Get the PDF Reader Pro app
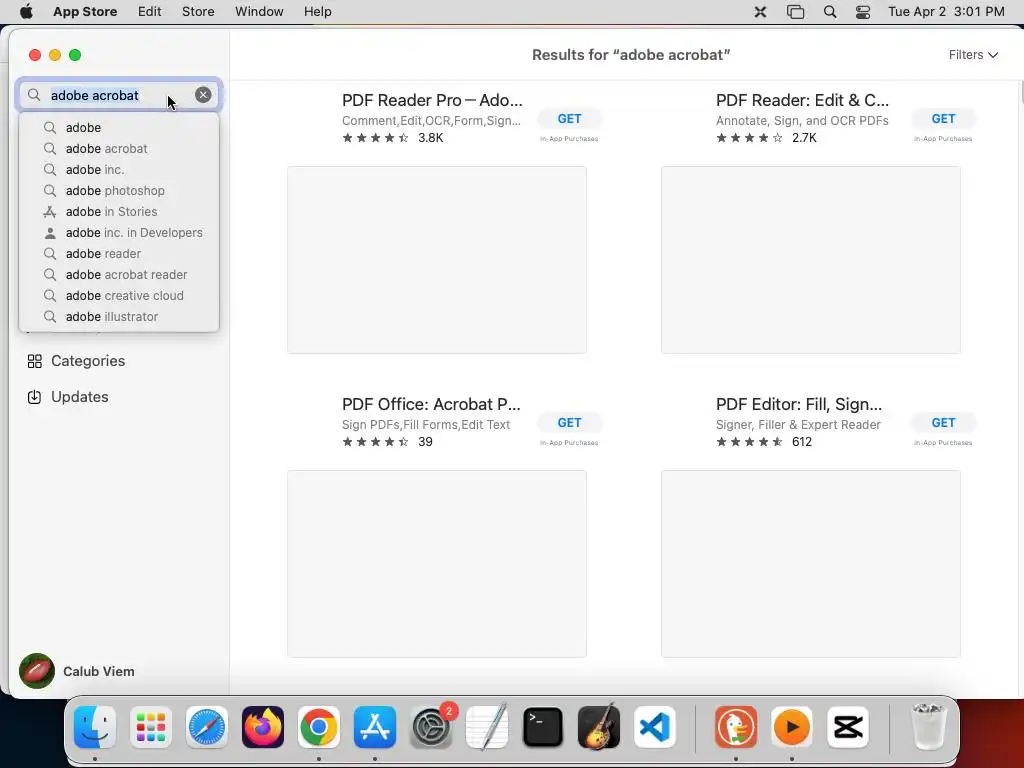The height and width of the screenshot is (768, 1024). point(569,119)
